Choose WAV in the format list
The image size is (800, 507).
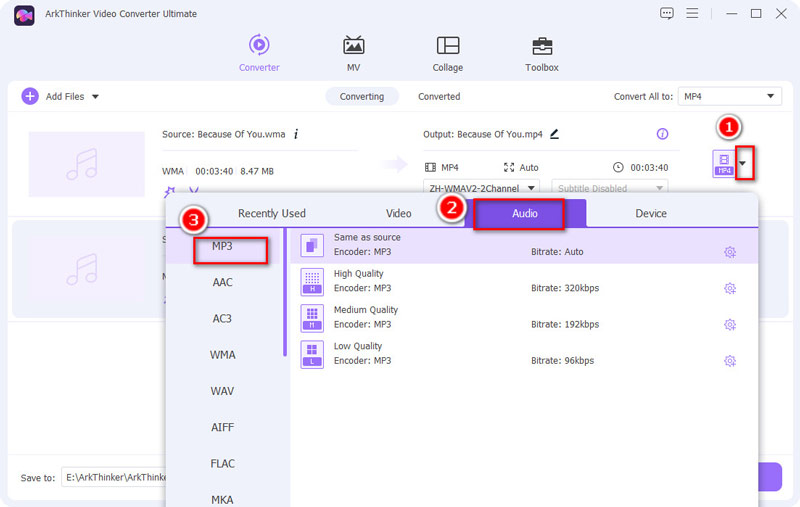click(222, 391)
